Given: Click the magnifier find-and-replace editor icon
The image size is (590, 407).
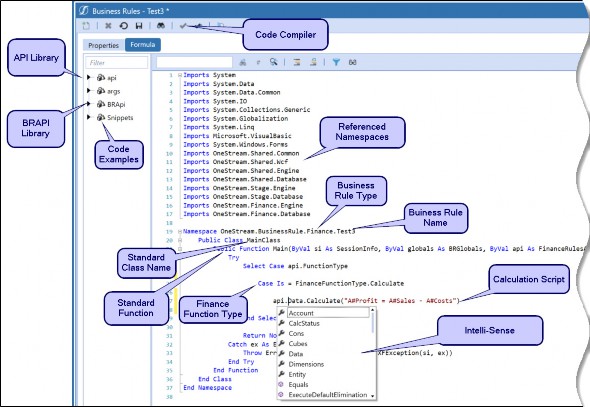Looking at the screenshot, I should (x=274, y=62).
